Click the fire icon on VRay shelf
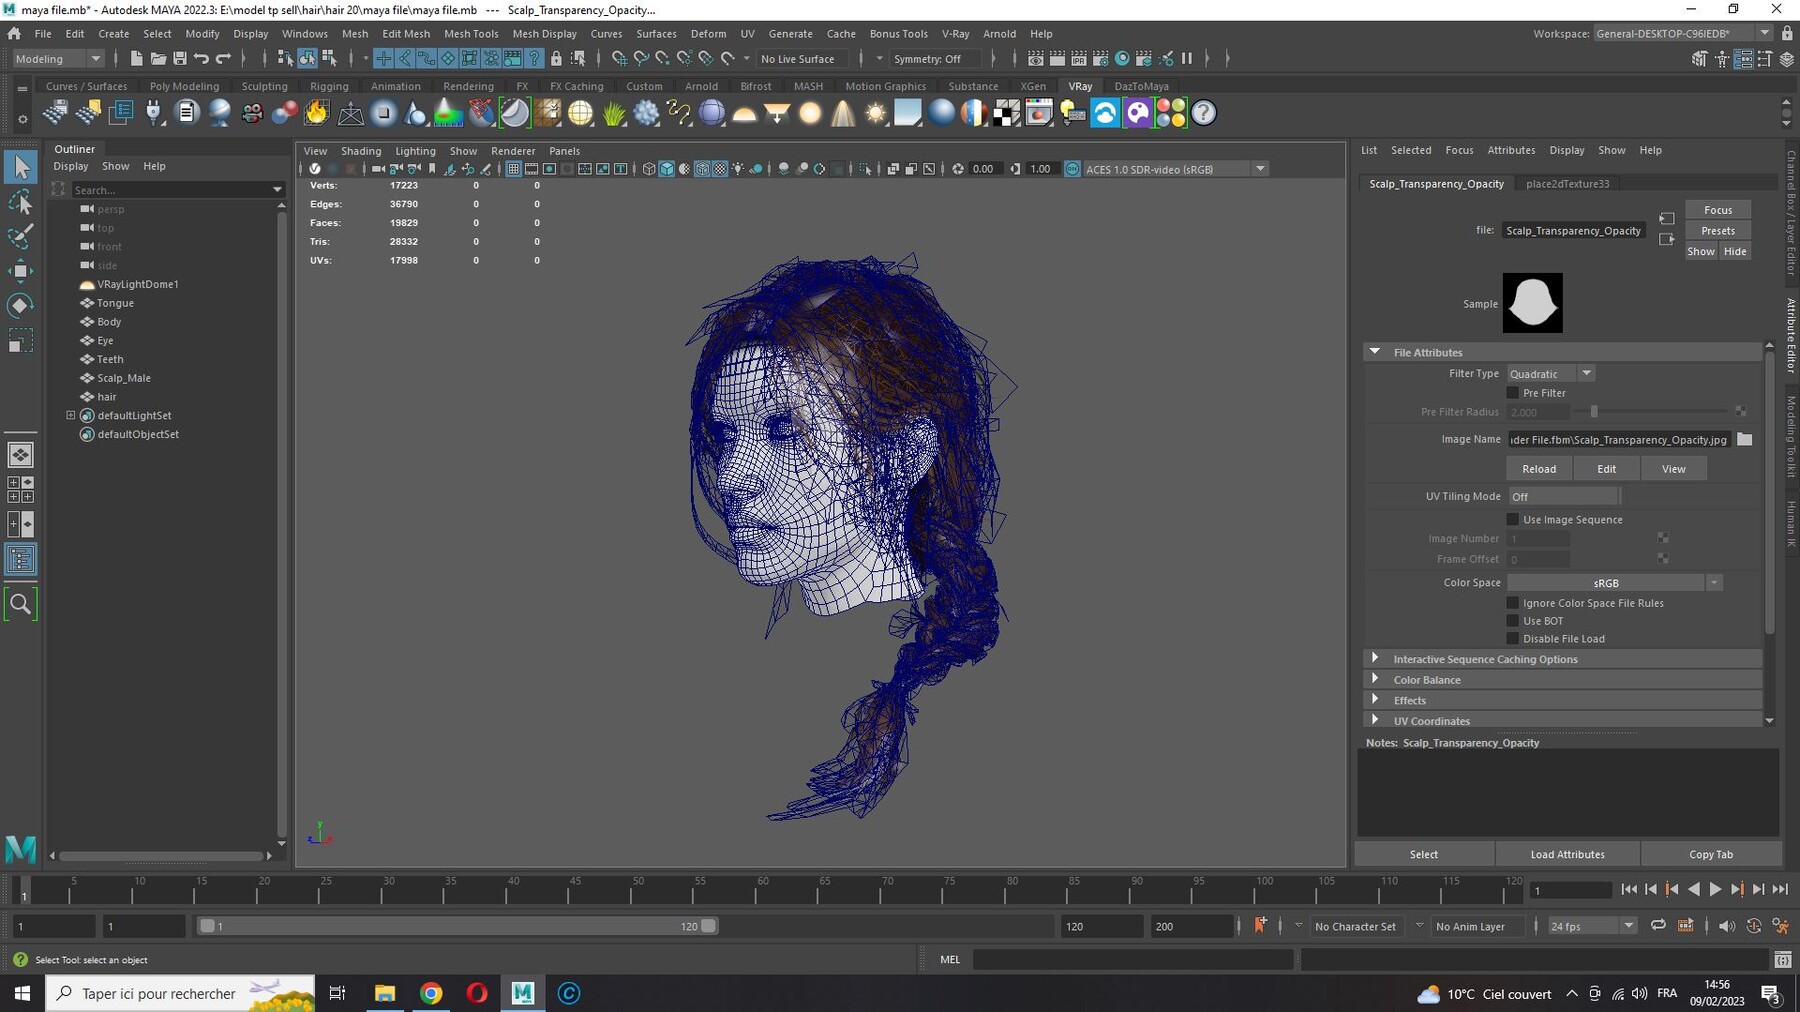Viewport: 1800px width, 1012px height. (317, 113)
